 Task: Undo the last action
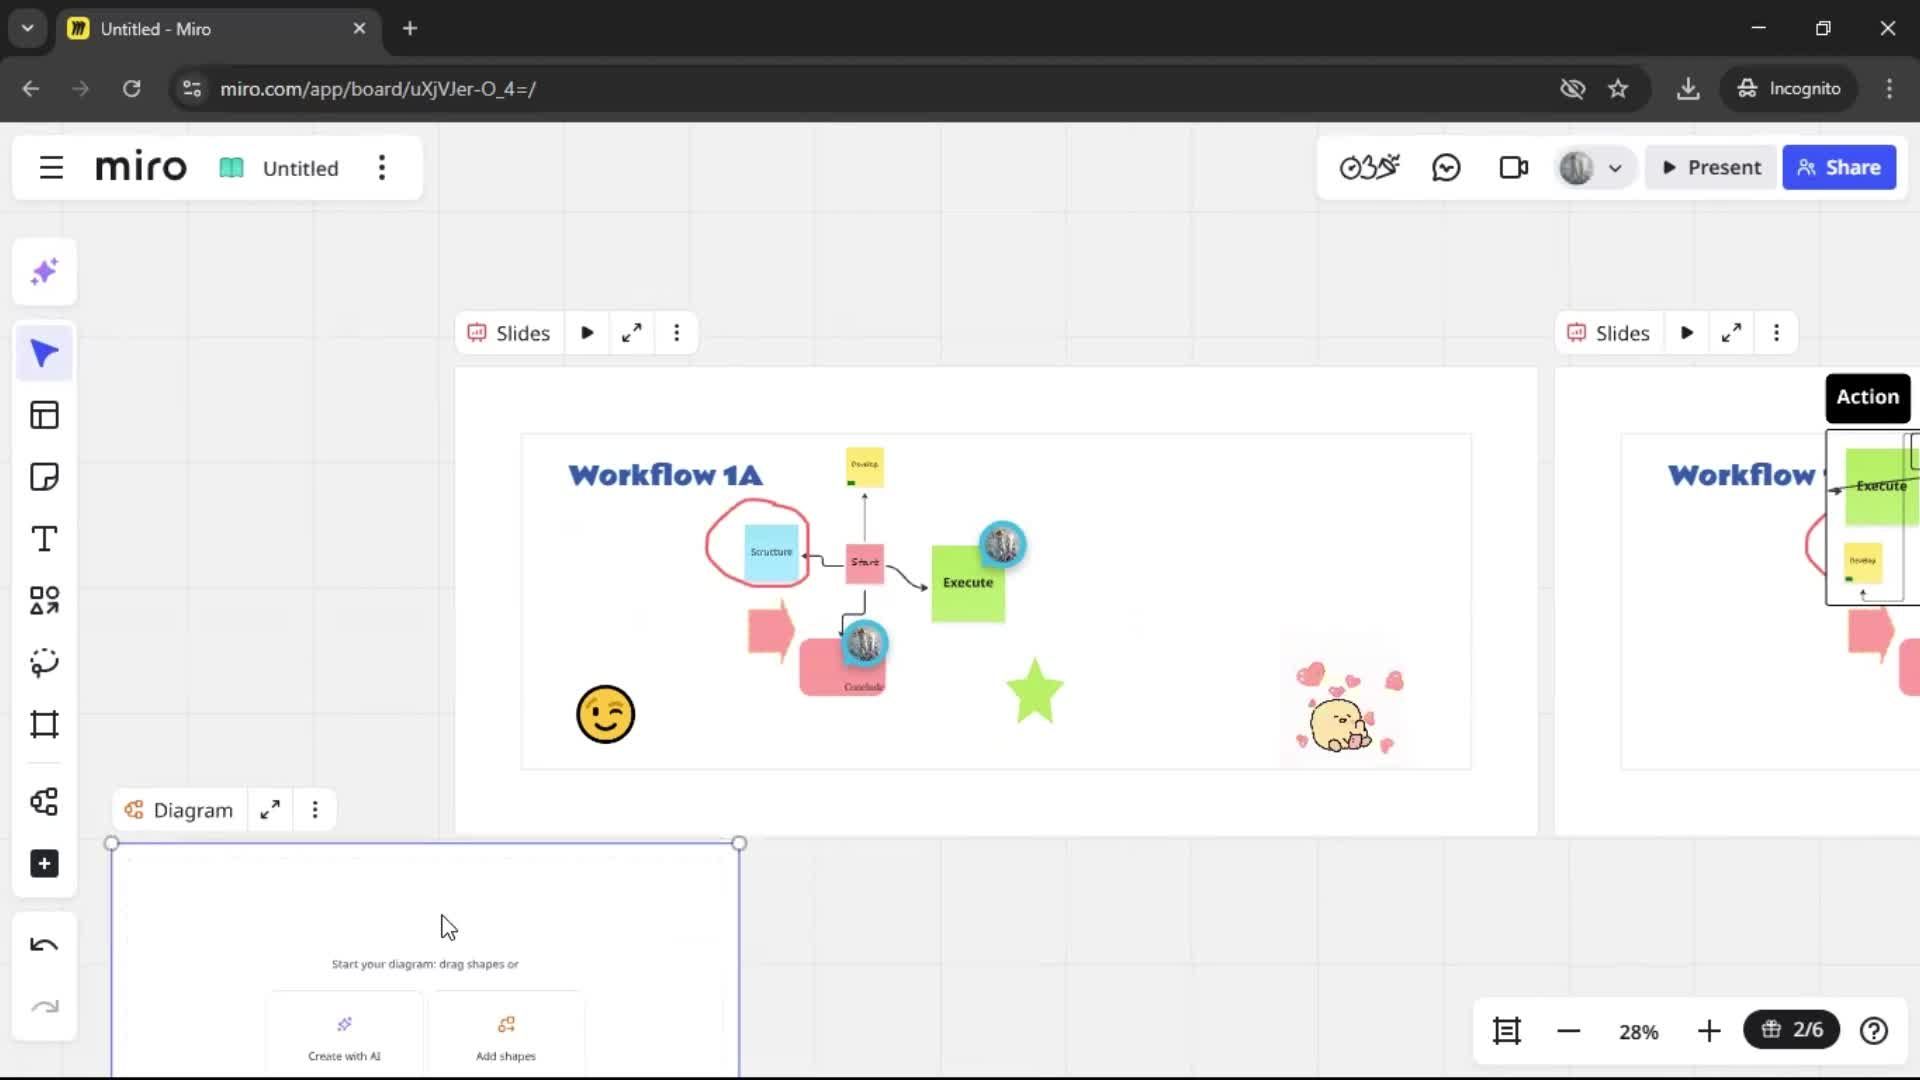(x=44, y=945)
